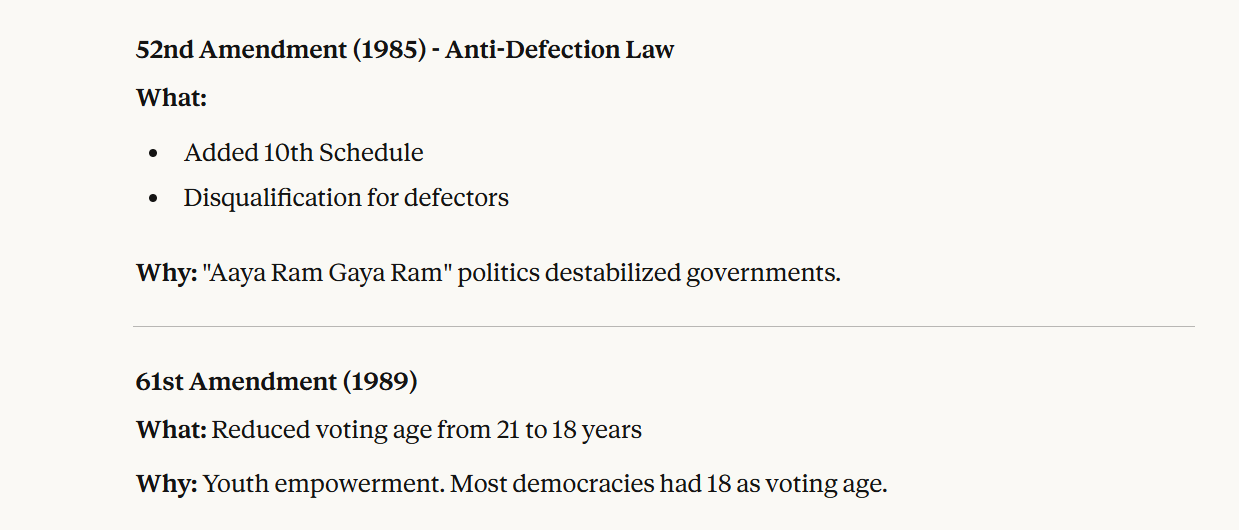Click the 52nd Amendment heading
The width and height of the screenshot is (1239, 530).
point(240,50)
